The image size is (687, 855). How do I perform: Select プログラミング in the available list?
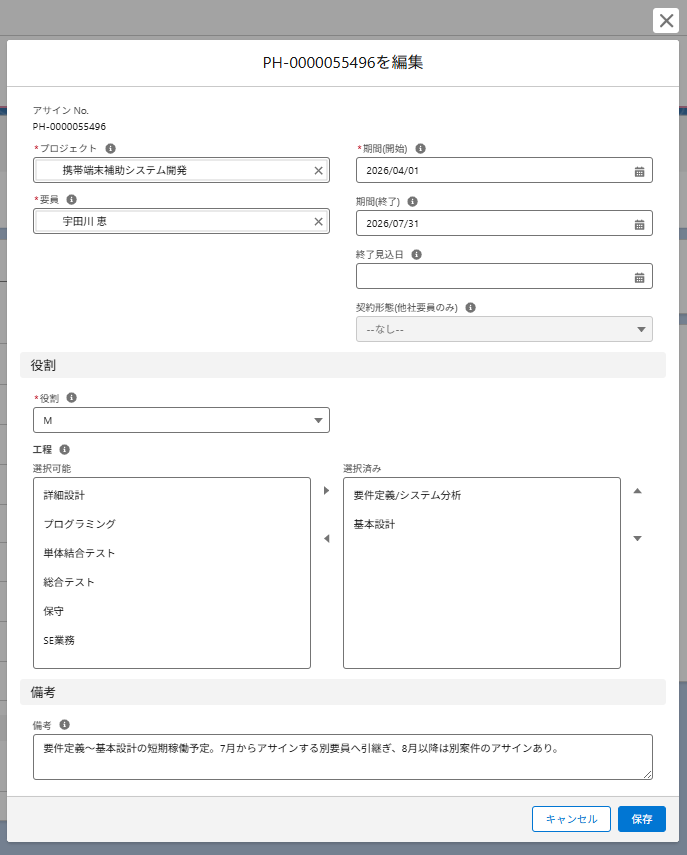tap(79, 524)
